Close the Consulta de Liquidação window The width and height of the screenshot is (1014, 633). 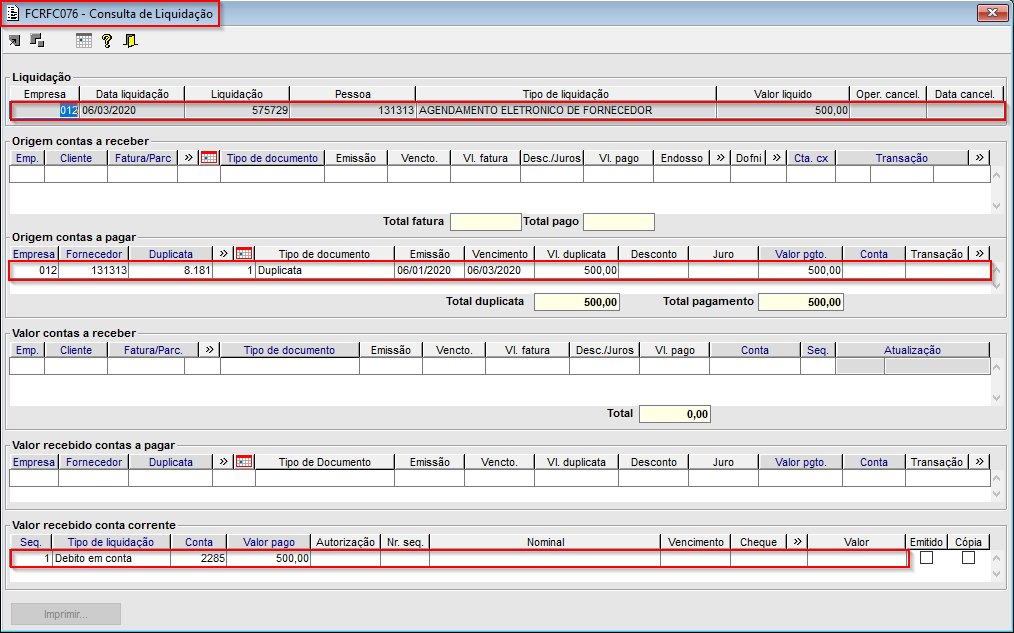[x=992, y=12]
